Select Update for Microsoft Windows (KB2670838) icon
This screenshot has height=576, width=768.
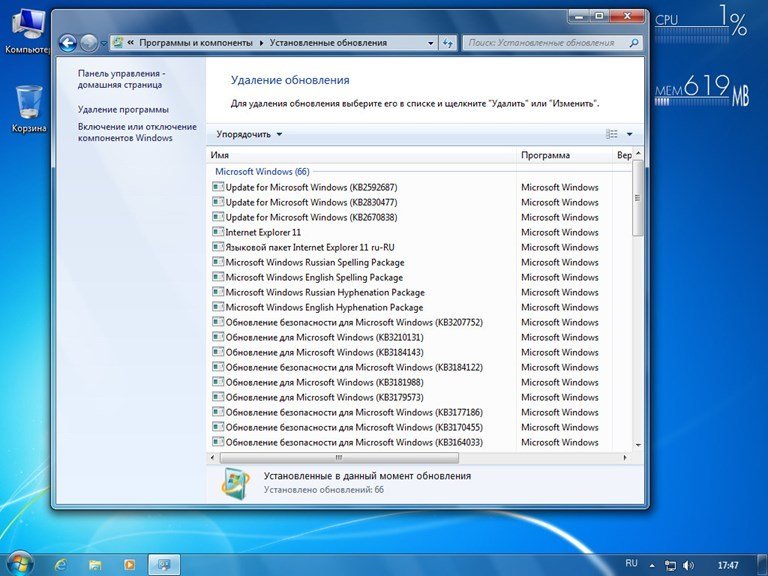218,216
